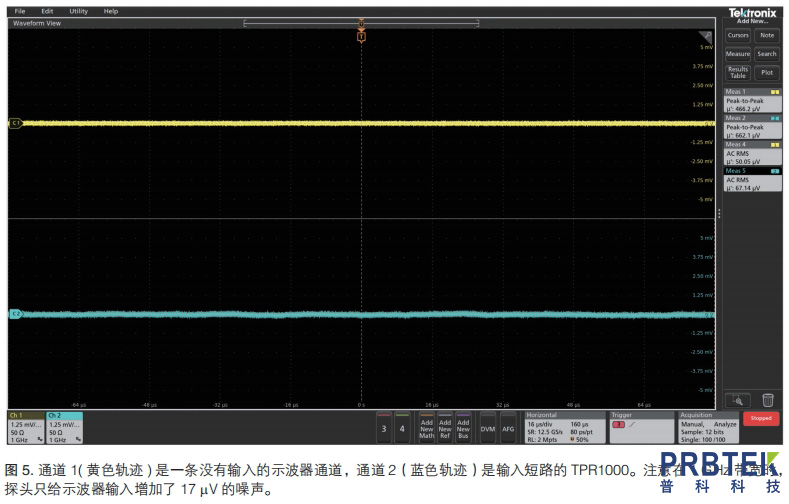Click the Measure button
Viewport: 789px width, 504px height.
[x=738, y=54]
